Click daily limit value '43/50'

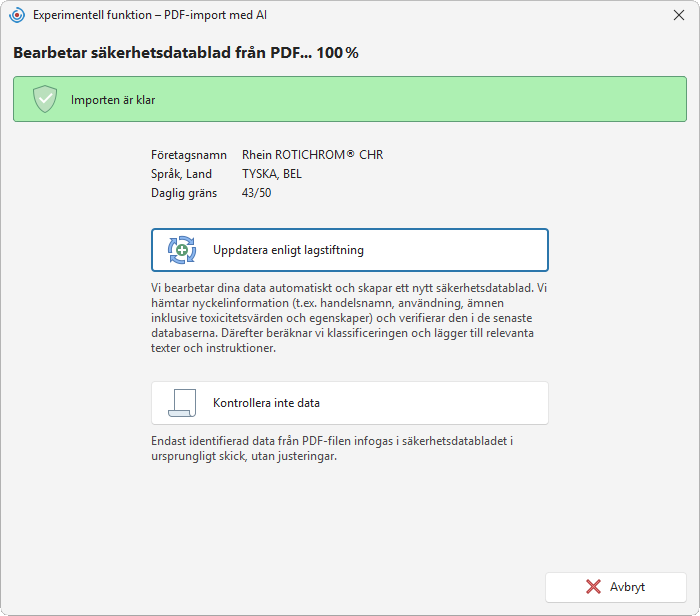tap(257, 193)
